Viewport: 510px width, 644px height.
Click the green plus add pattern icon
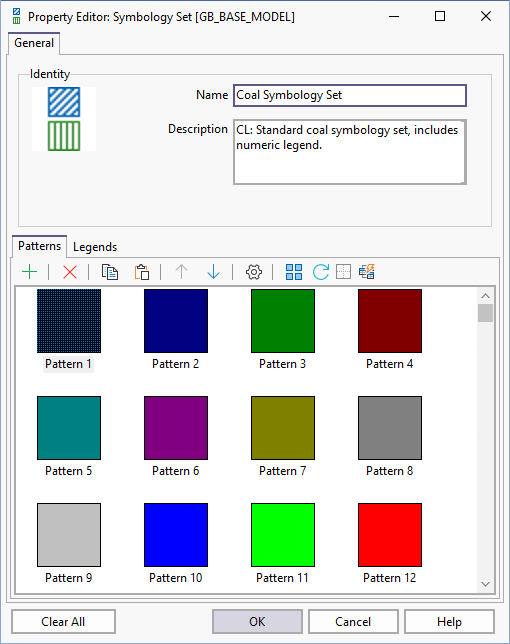point(30,272)
